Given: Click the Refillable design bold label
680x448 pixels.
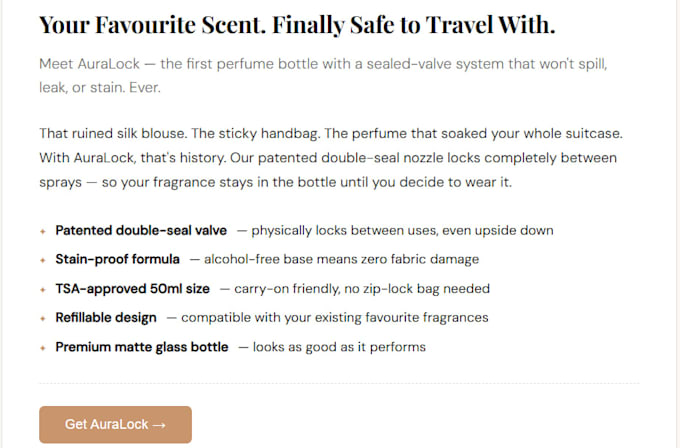Looking at the screenshot, I should point(106,317).
